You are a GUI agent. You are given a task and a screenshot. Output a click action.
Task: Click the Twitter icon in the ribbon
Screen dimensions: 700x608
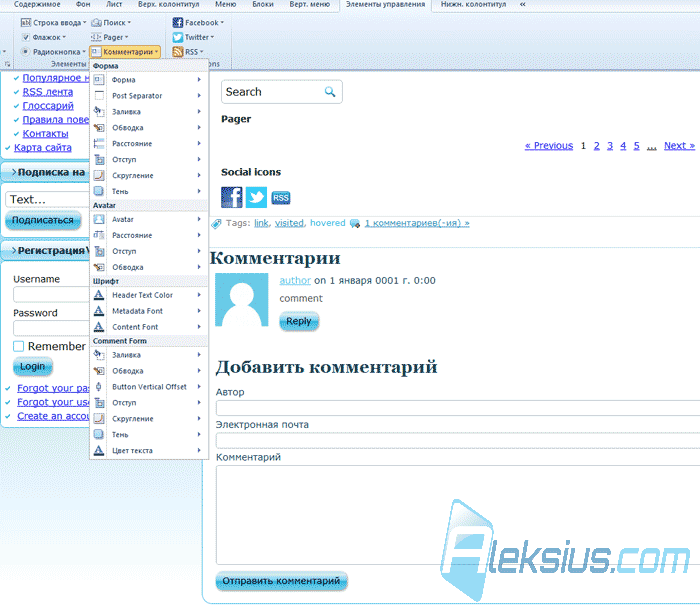[178, 37]
